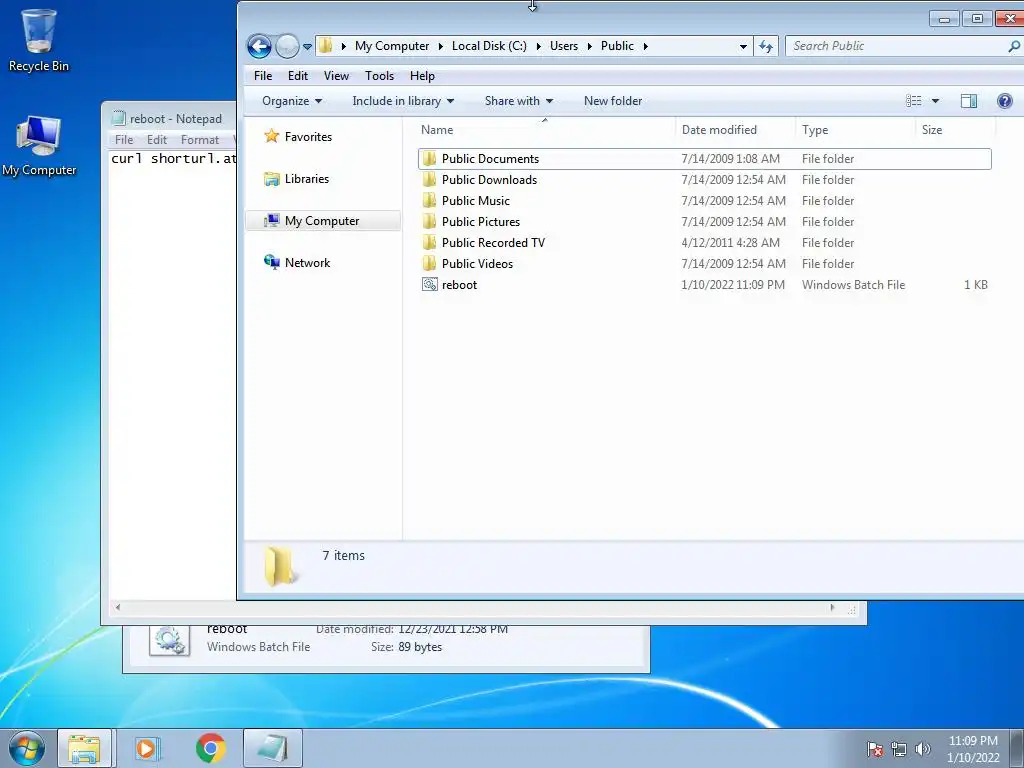
Task: Click the Windows Media Player taskbar icon
Action: coord(147,748)
